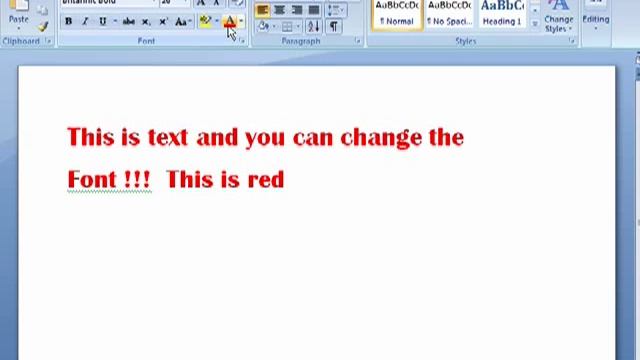640x360 pixels.
Task: Select the Format Painter brush icon
Action: click(42, 27)
